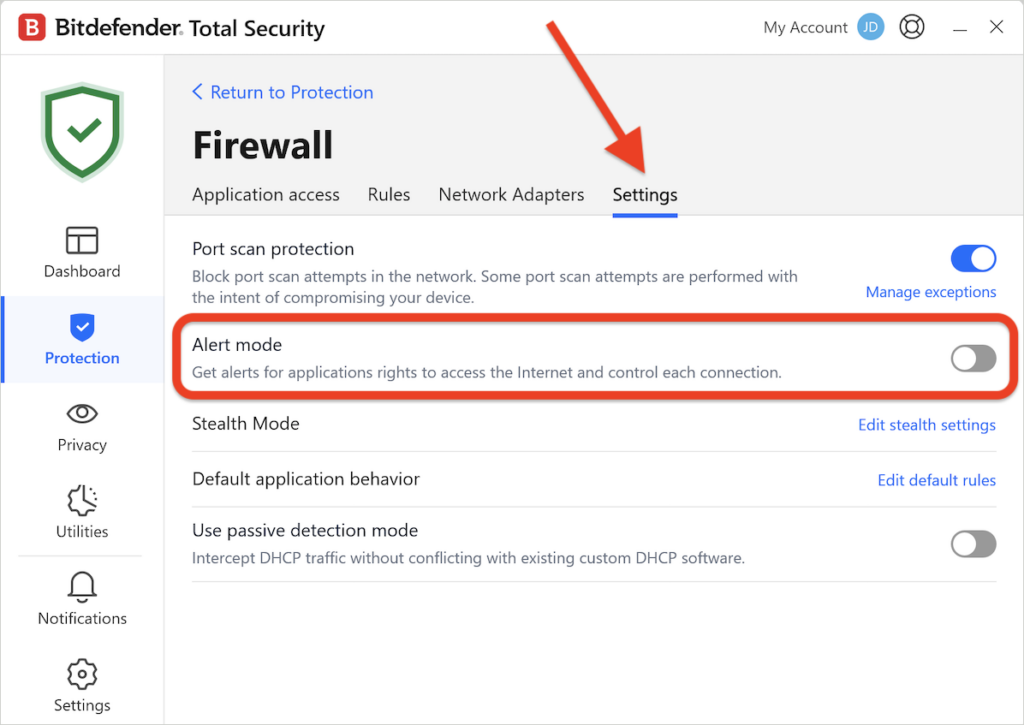Edit stealth settings for Stealth Mode
Screen dimensions: 1024x725
pyautogui.click(x=926, y=424)
